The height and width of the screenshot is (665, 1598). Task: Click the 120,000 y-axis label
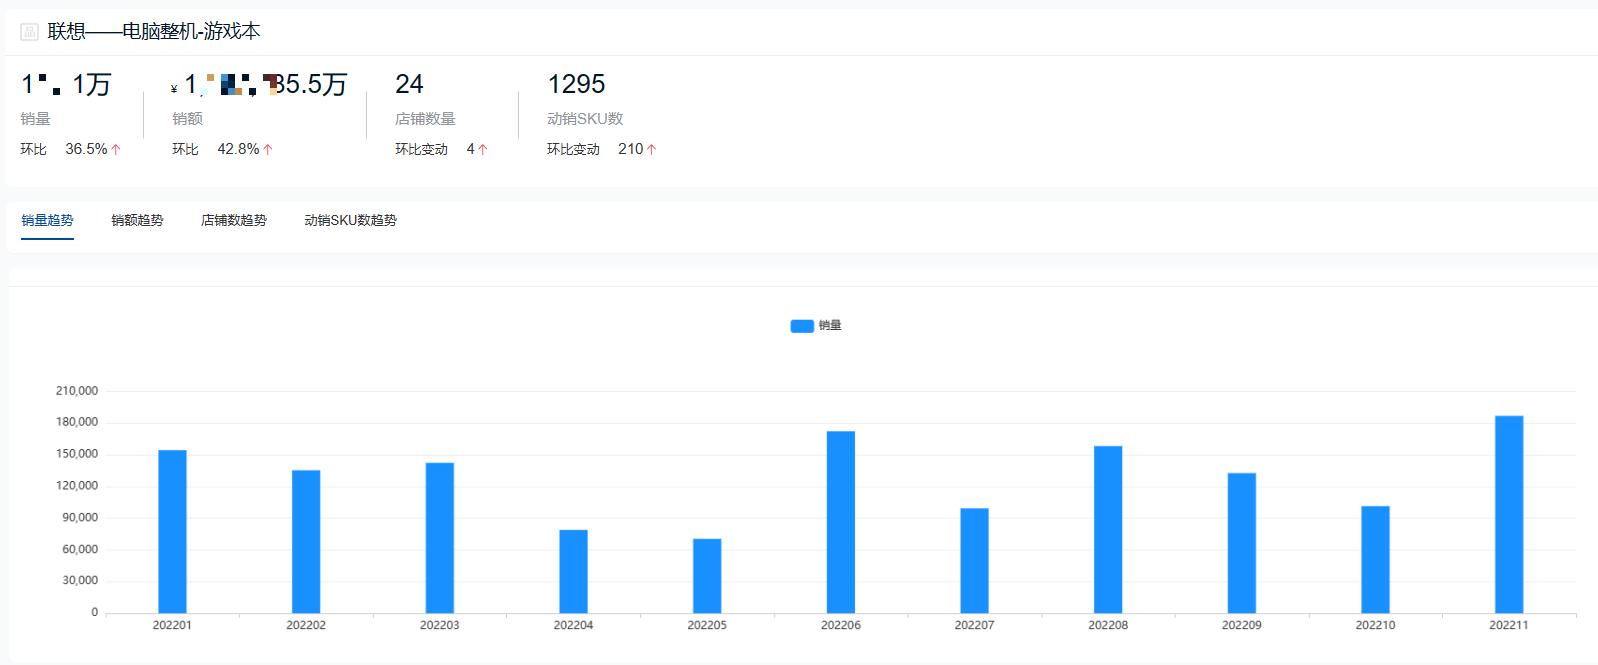pos(77,486)
